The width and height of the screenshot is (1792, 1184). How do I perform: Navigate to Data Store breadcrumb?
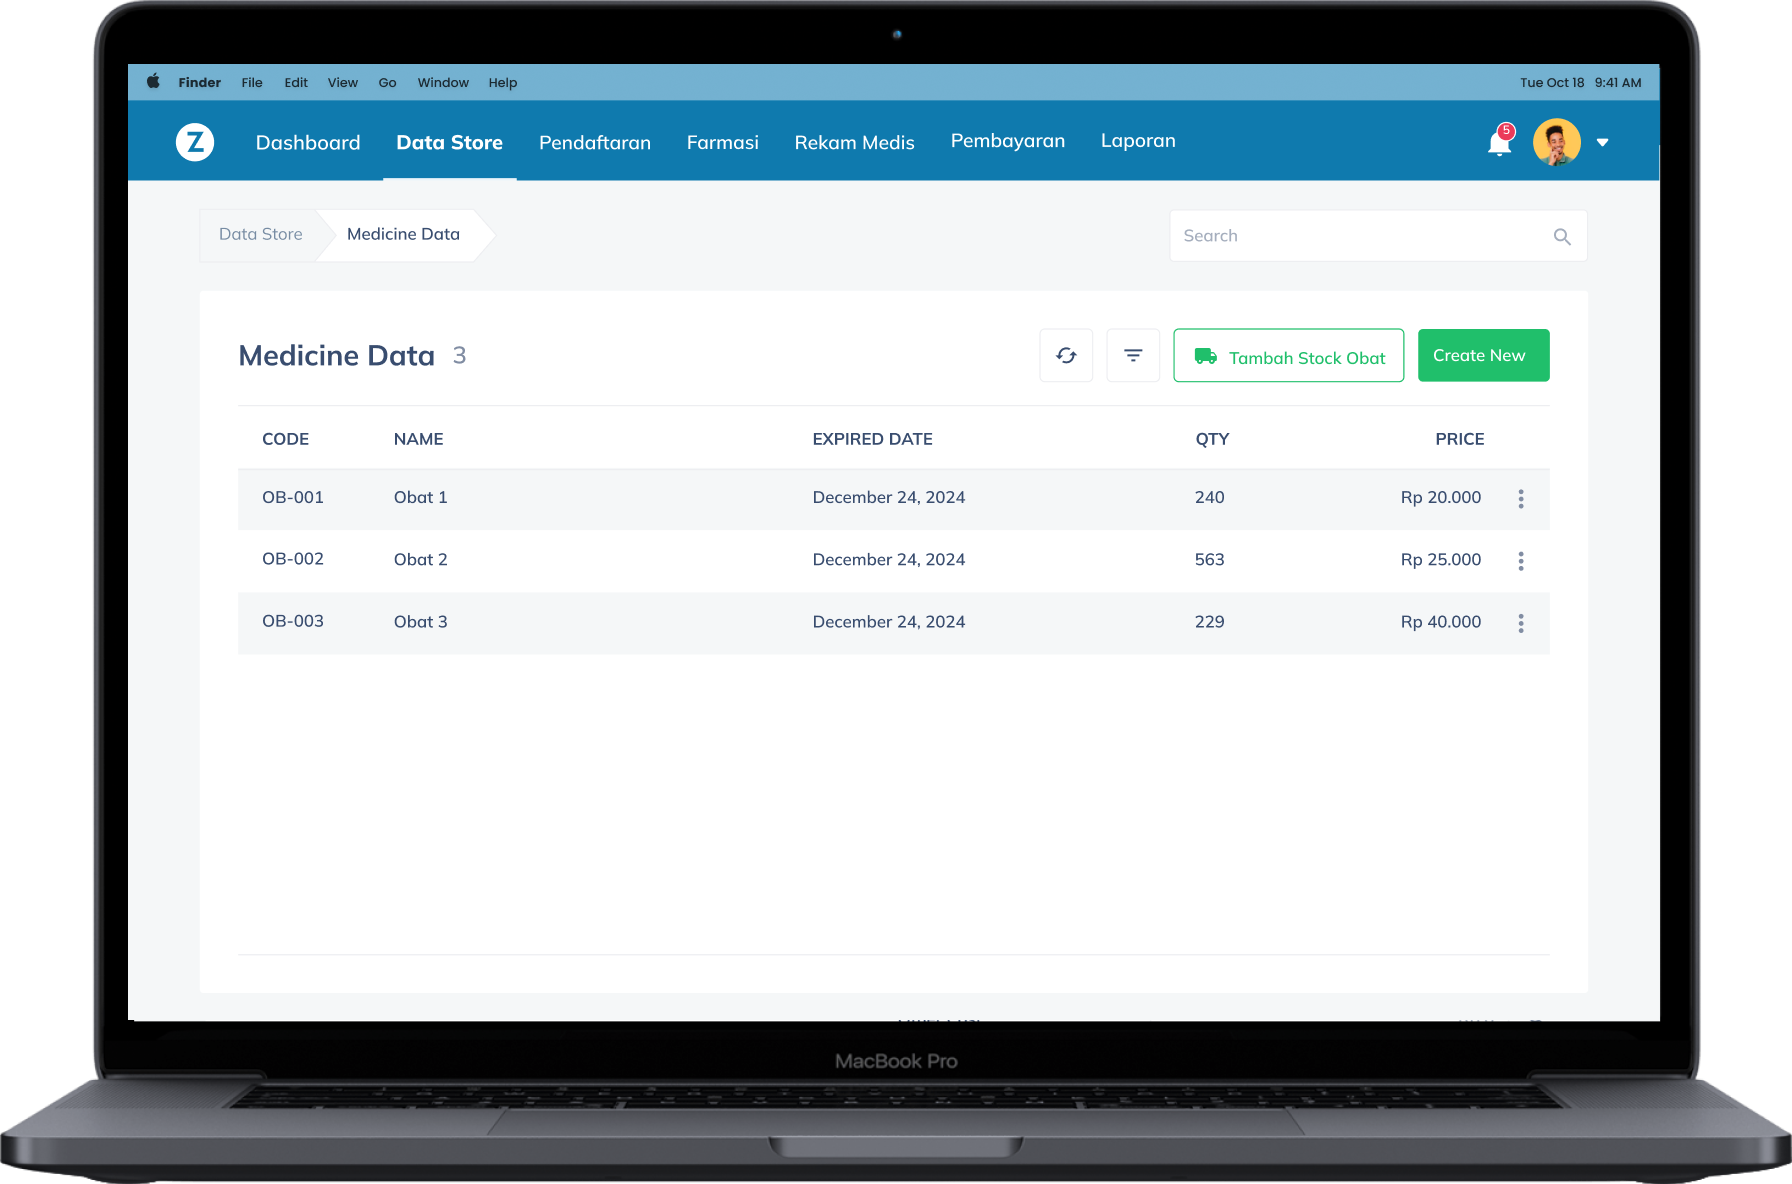tap(260, 234)
